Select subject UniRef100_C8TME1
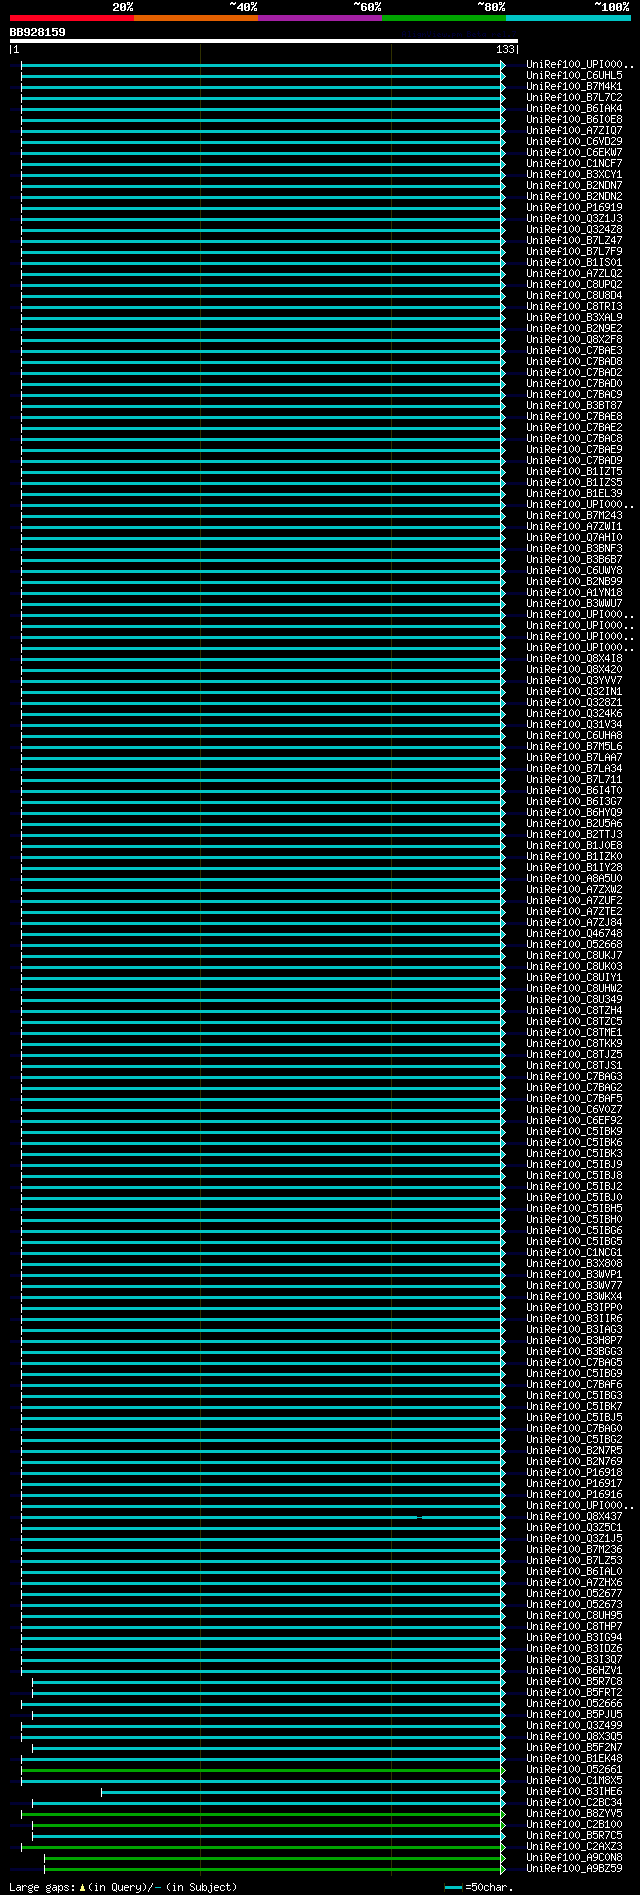640x1895 pixels. [x=575, y=1032]
